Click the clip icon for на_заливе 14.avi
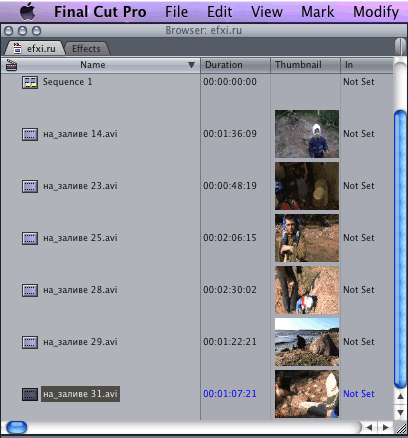This screenshot has width=408, height=438. click(x=30, y=134)
